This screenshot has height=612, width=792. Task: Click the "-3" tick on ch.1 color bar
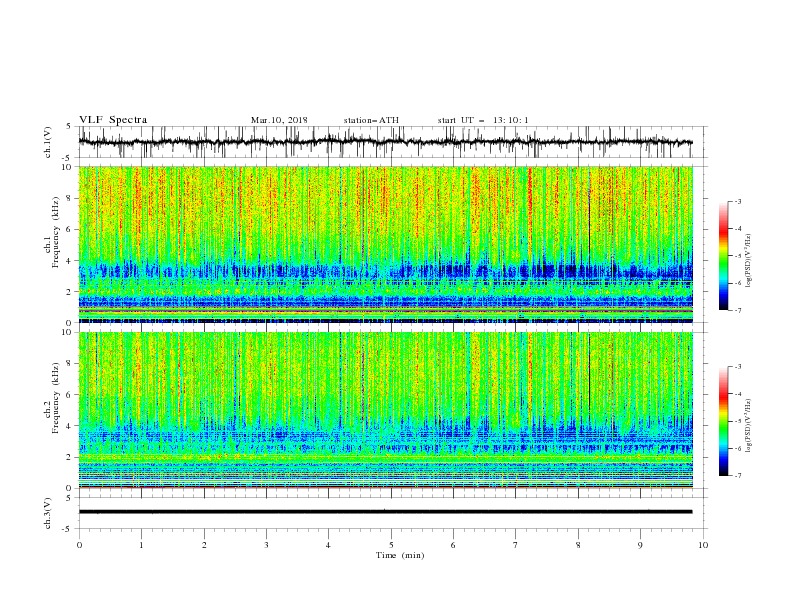pos(737,201)
